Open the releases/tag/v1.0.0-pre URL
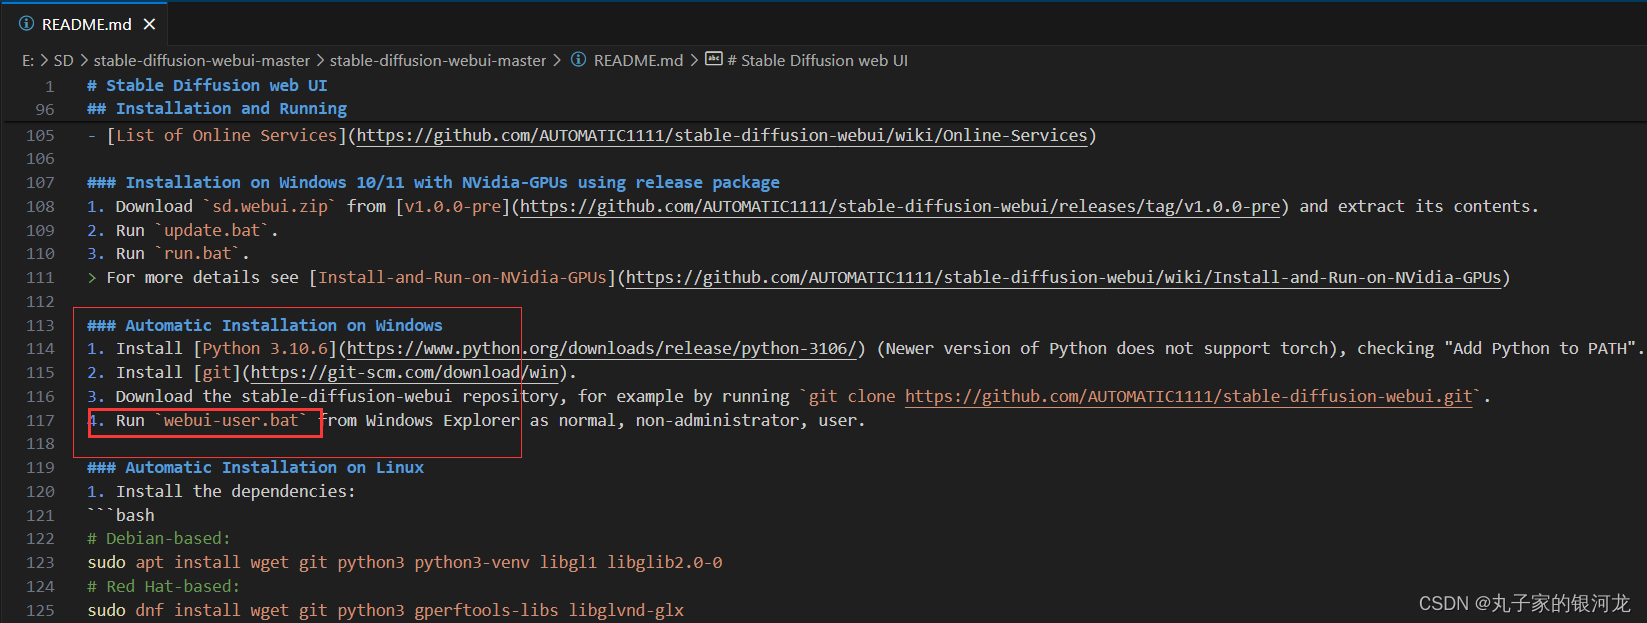The width and height of the screenshot is (1647, 623). click(x=900, y=206)
